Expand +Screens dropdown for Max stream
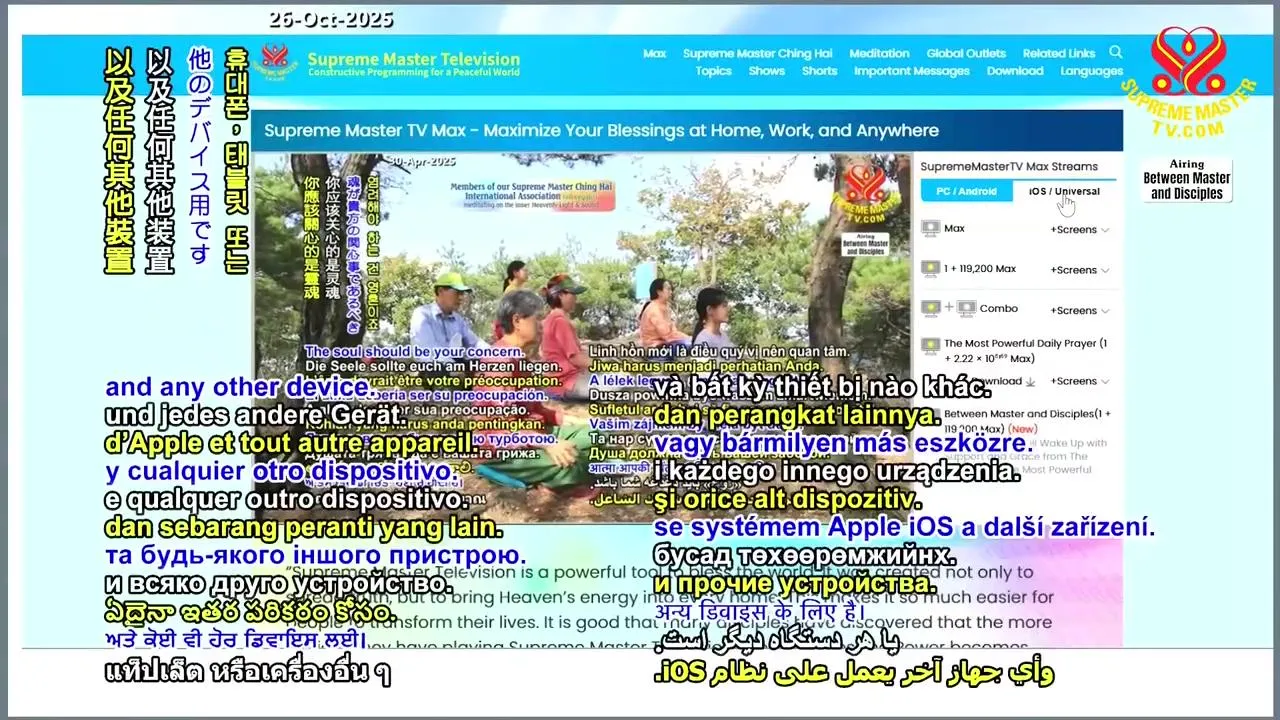This screenshot has width=1280, height=720. pyautogui.click(x=1079, y=230)
